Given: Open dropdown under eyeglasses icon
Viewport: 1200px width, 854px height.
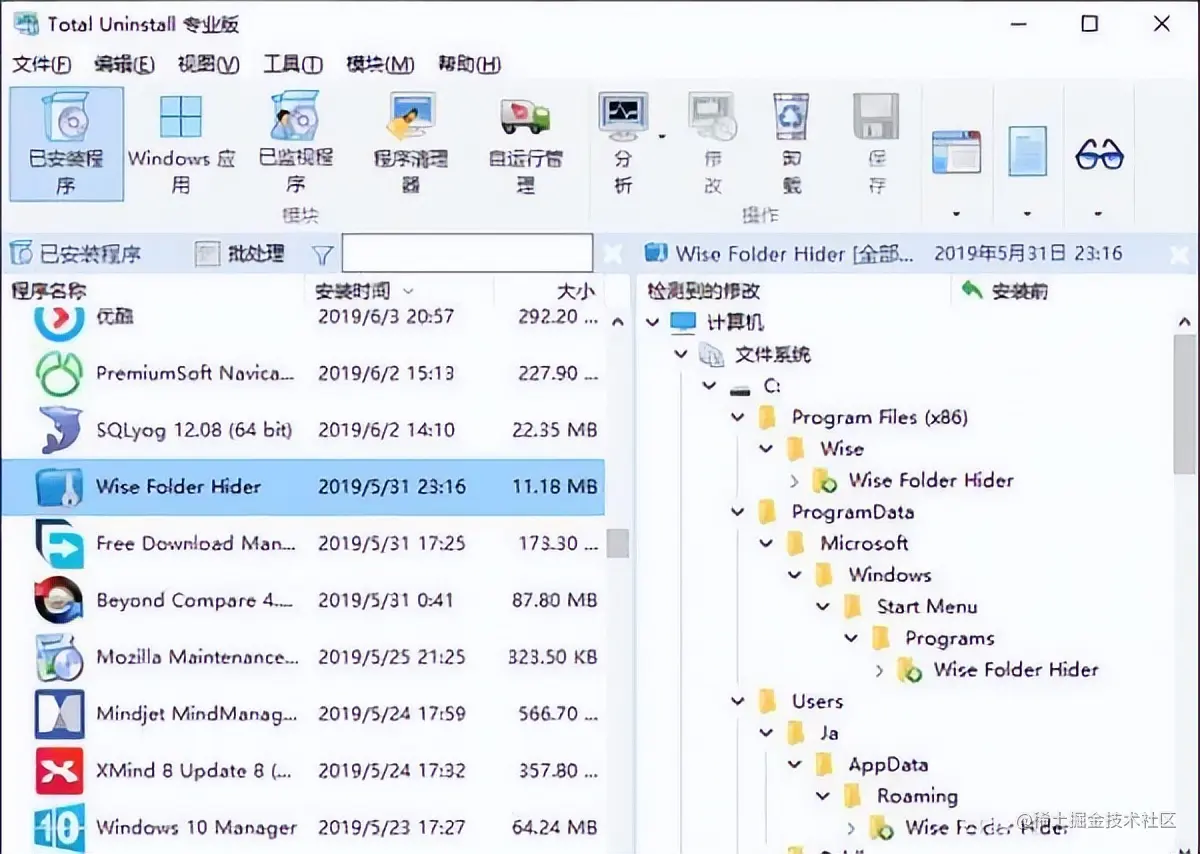Looking at the screenshot, I should point(1099,213).
